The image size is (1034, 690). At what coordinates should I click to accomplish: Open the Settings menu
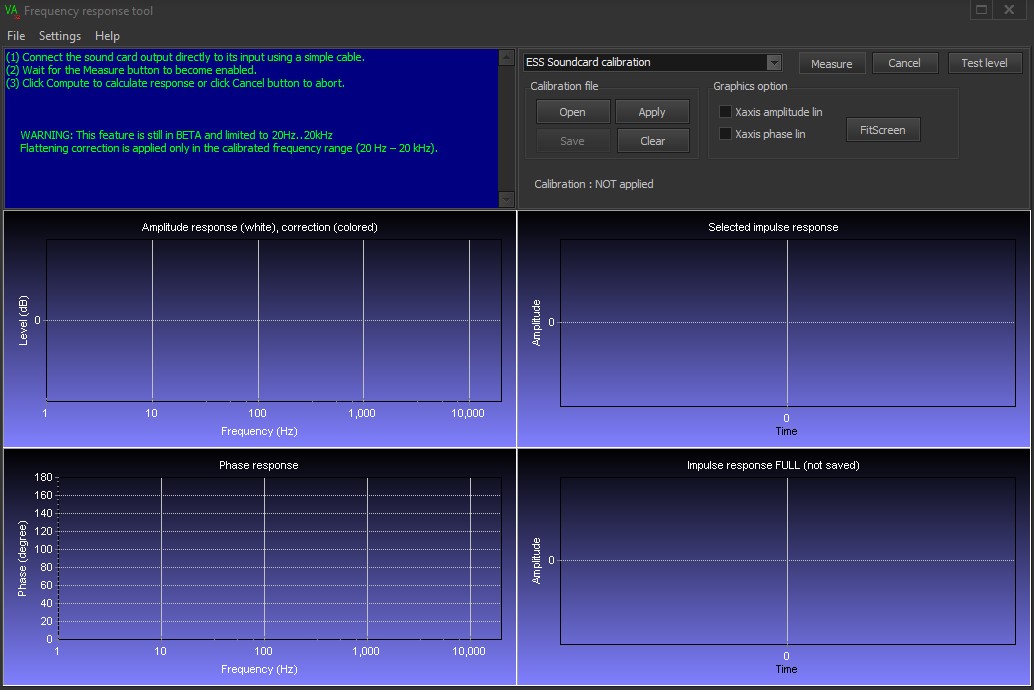click(60, 36)
